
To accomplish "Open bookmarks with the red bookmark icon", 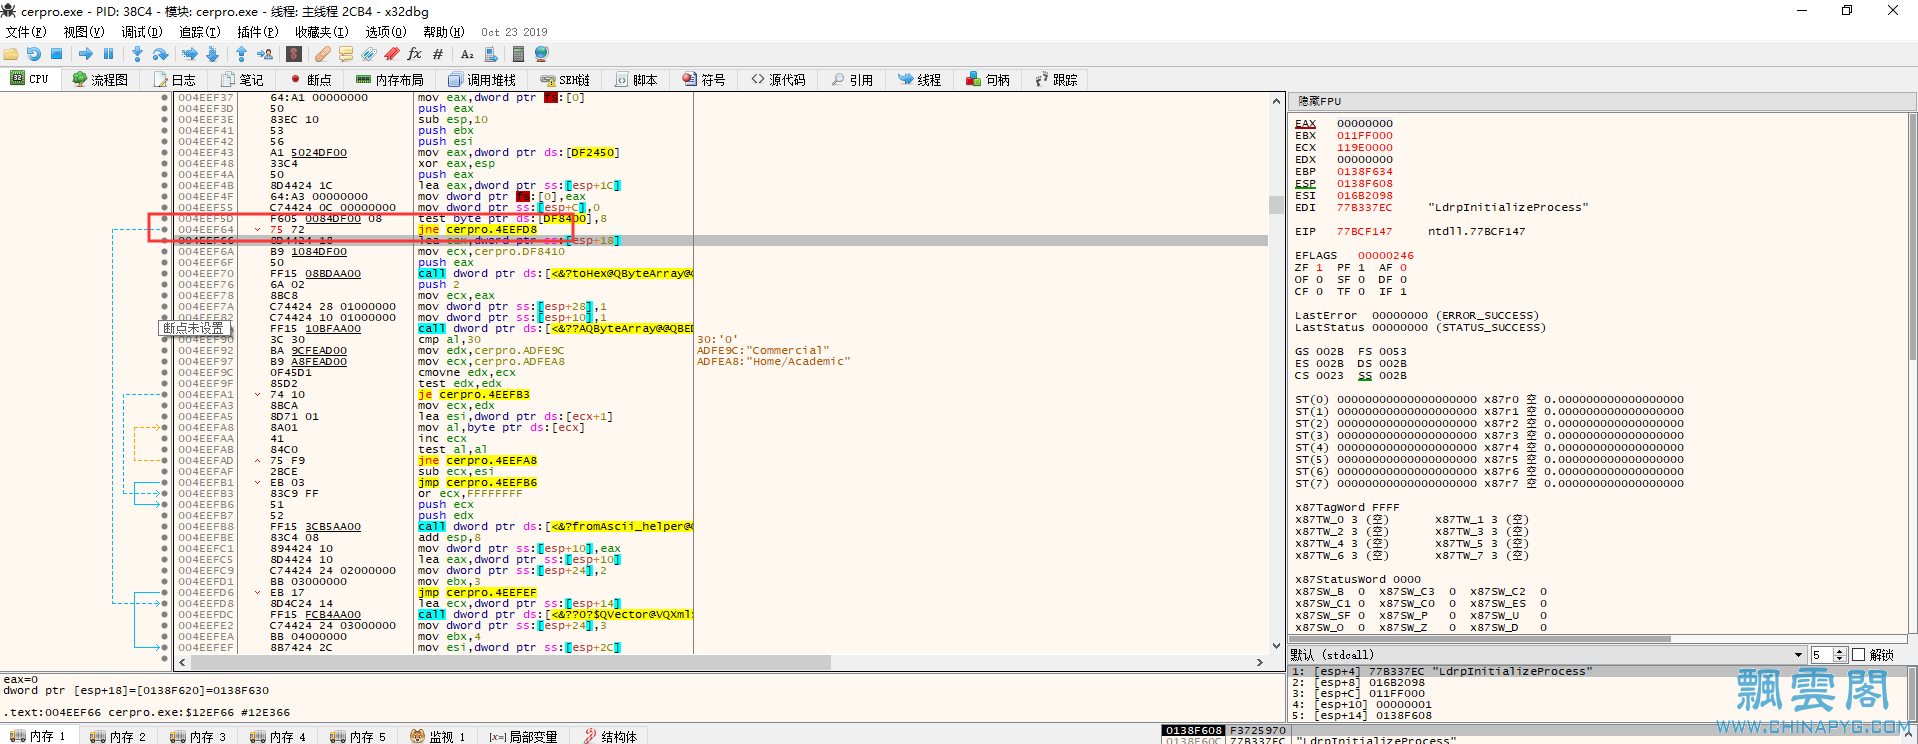I will point(392,54).
